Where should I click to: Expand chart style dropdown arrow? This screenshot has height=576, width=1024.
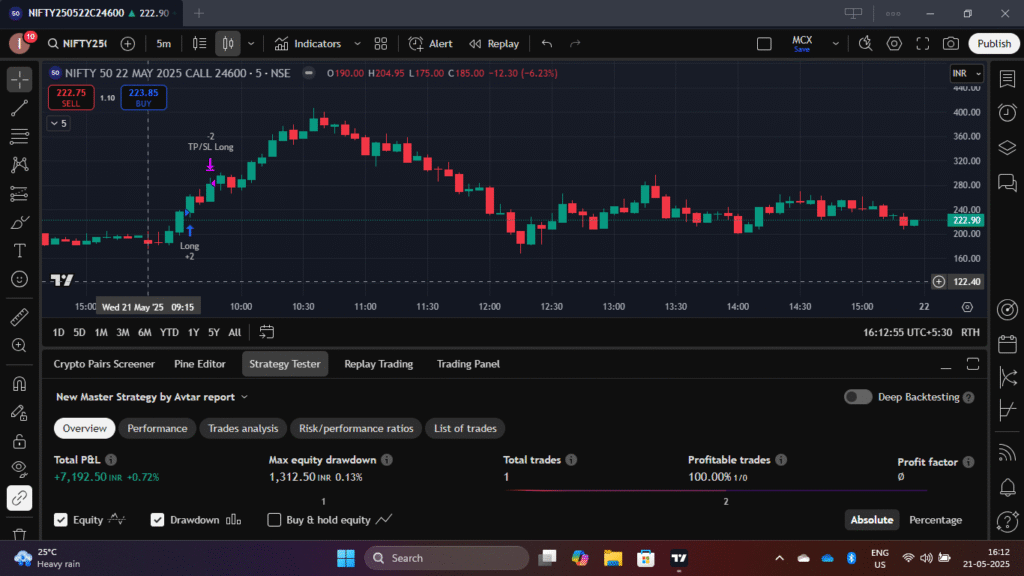[251, 44]
